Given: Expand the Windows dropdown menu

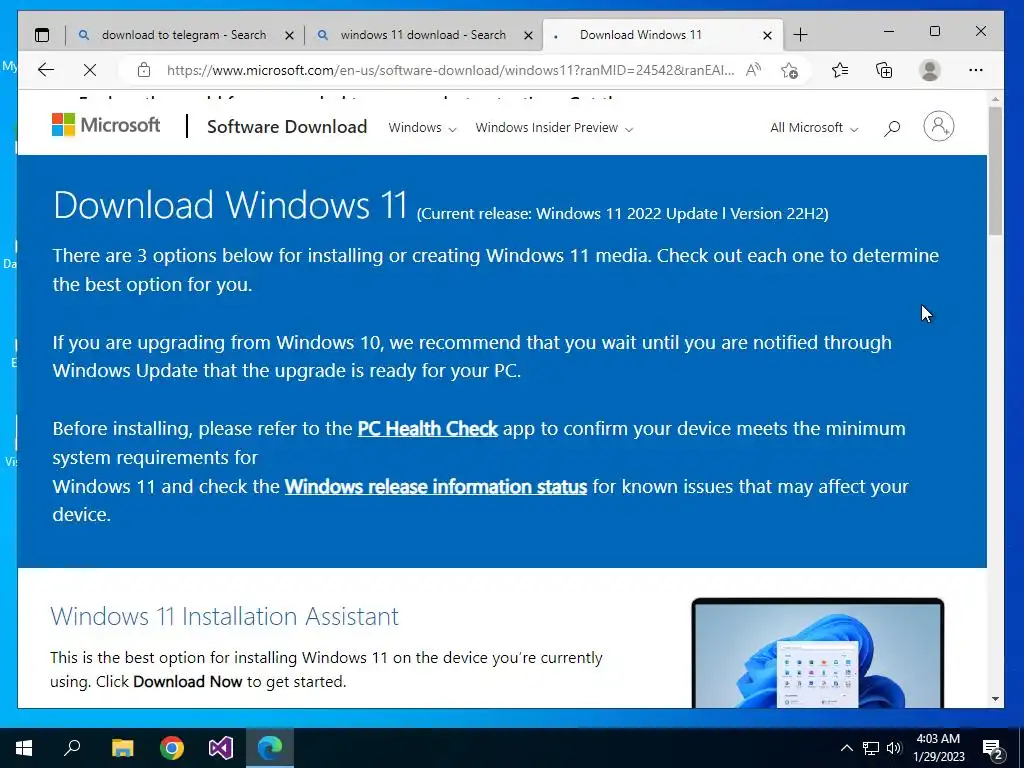Looking at the screenshot, I should point(422,128).
